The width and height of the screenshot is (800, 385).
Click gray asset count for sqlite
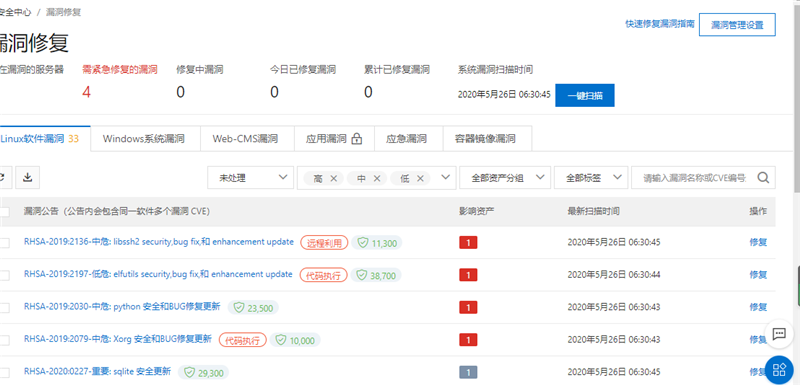pyautogui.click(x=468, y=372)
